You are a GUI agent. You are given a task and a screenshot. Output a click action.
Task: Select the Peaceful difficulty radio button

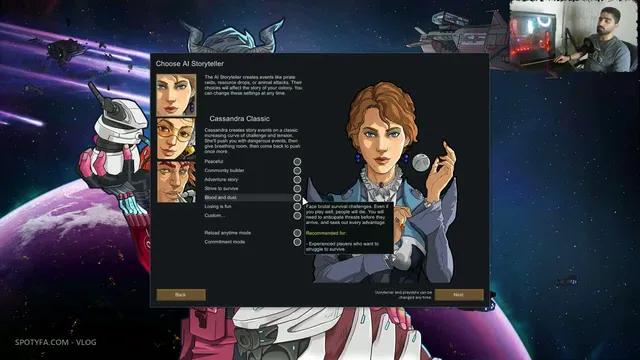[x=297, y=162]
